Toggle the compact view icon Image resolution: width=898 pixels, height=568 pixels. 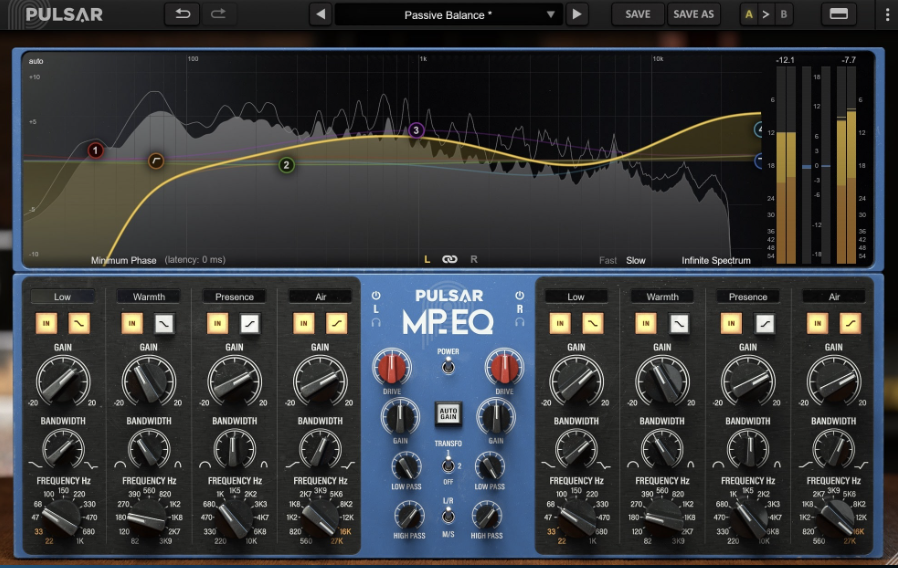838,14
